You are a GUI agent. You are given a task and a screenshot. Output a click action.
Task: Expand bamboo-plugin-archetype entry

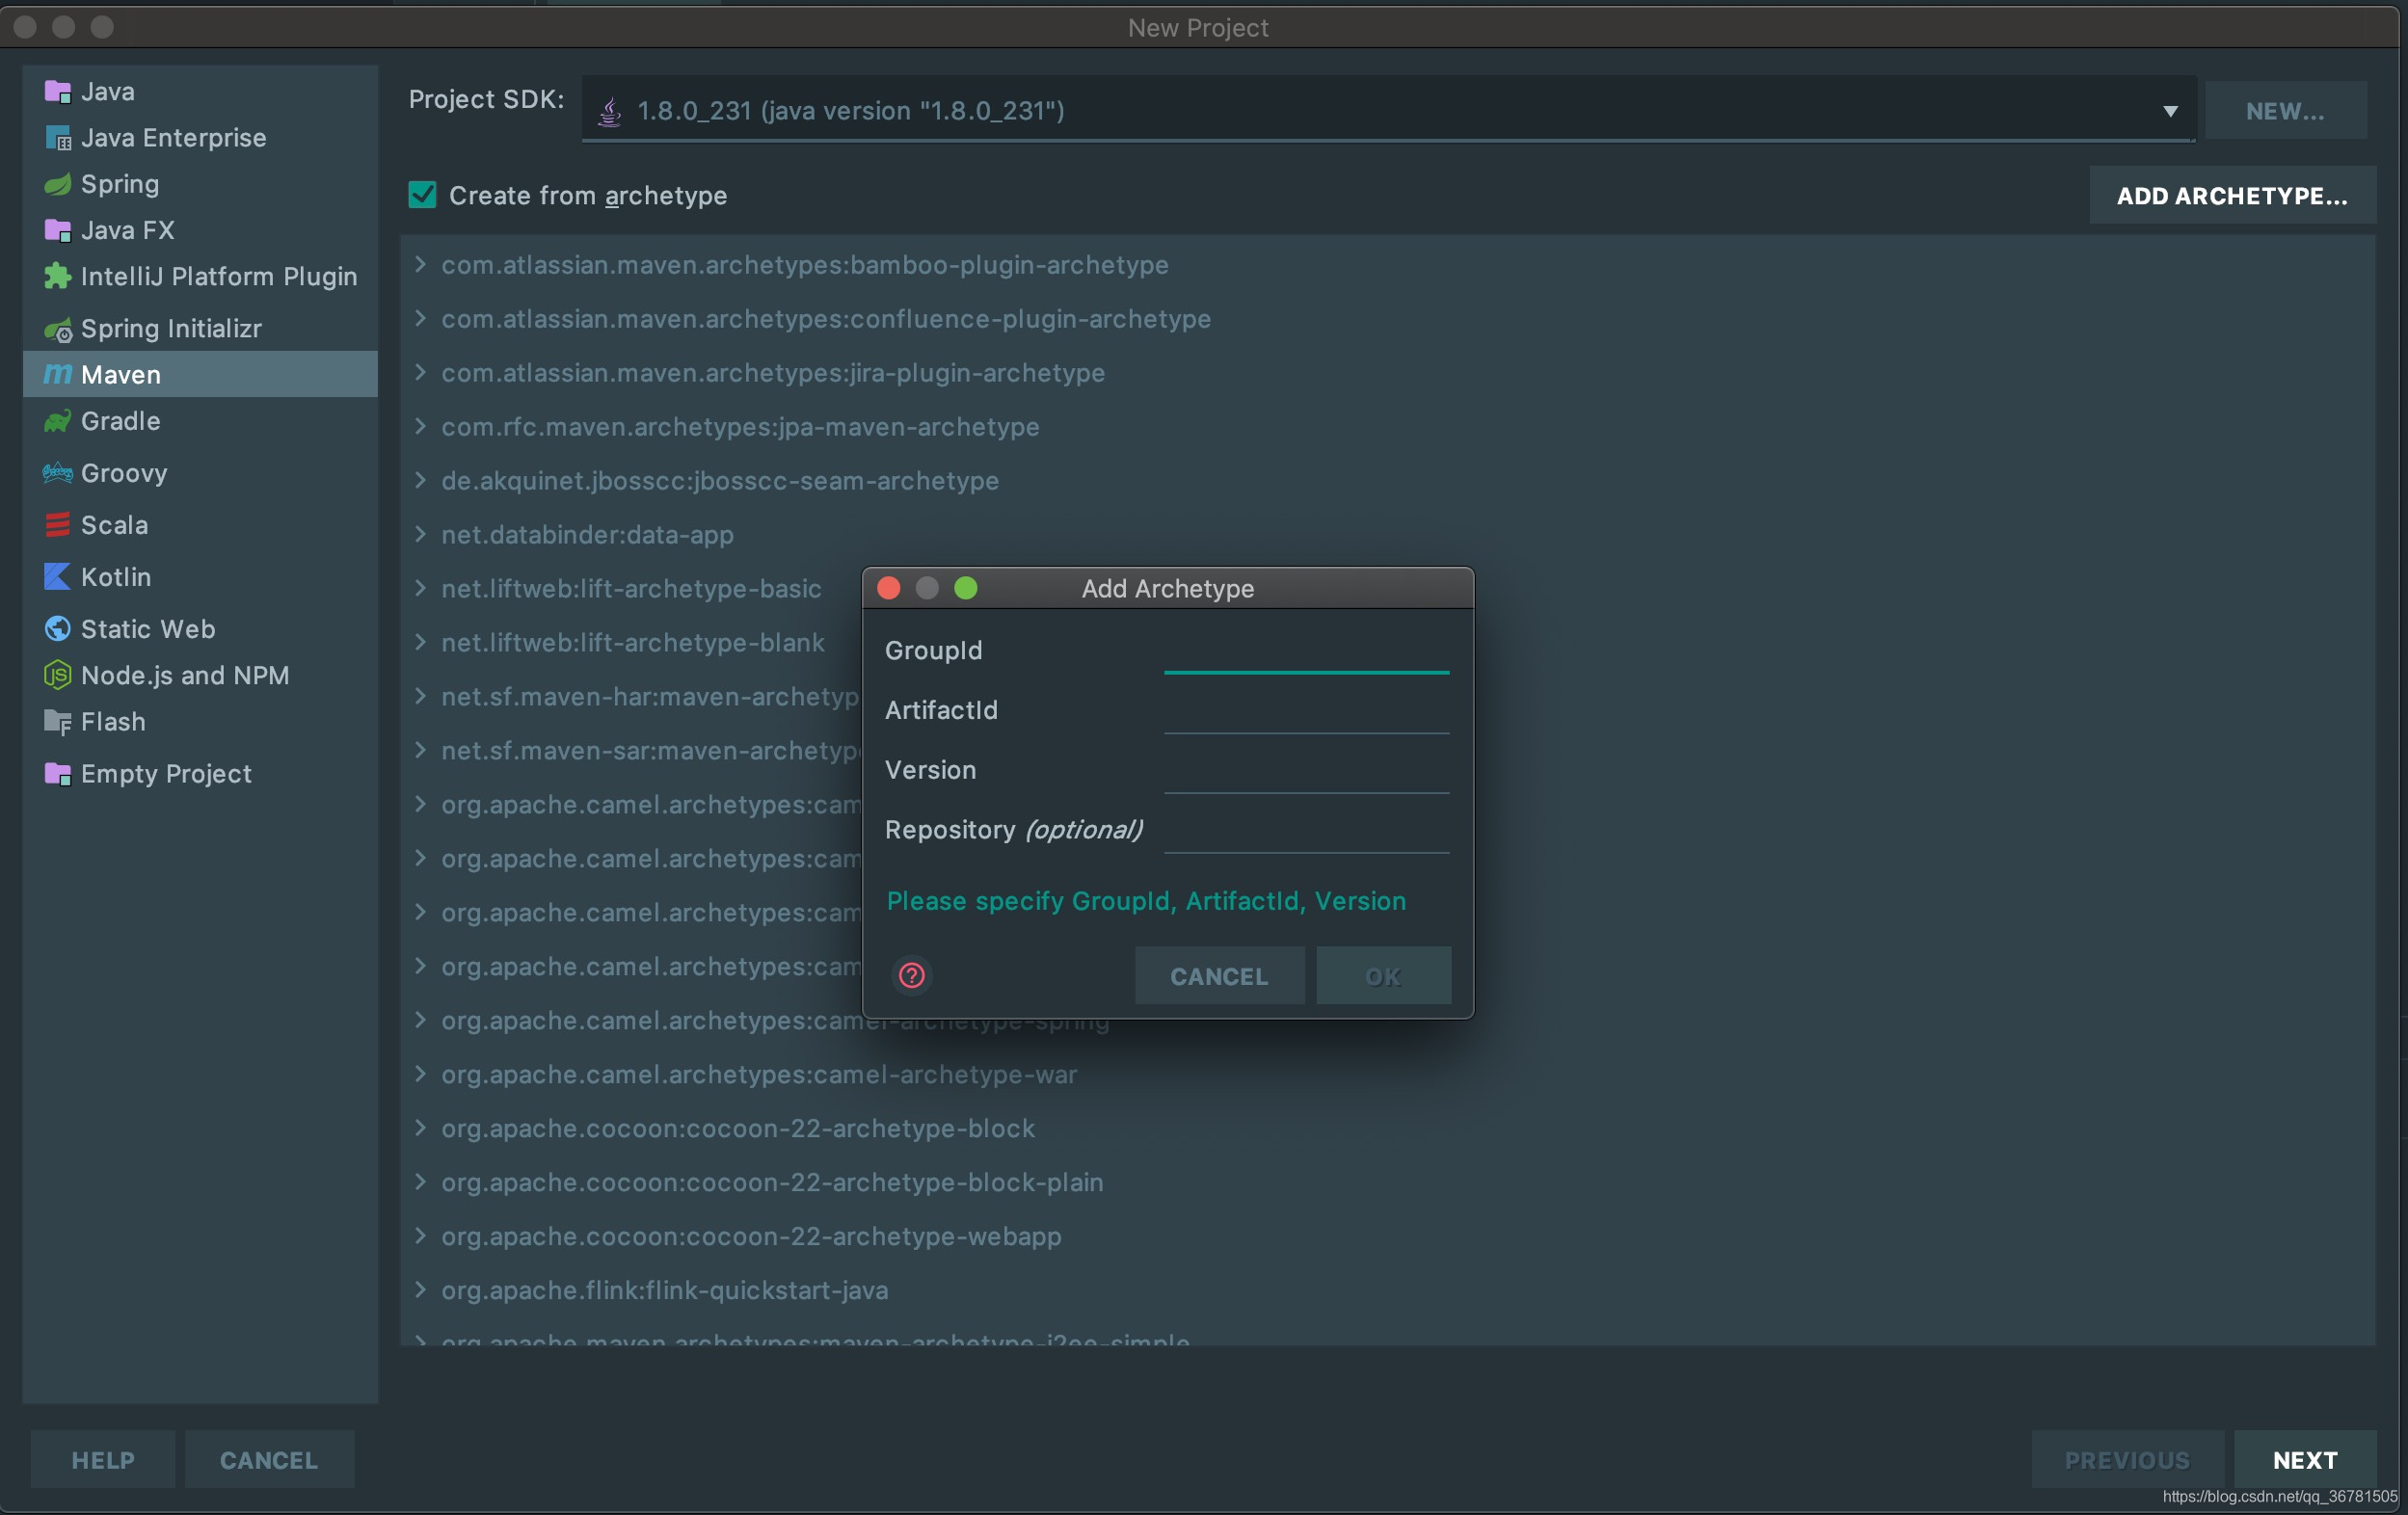(420, 265)
